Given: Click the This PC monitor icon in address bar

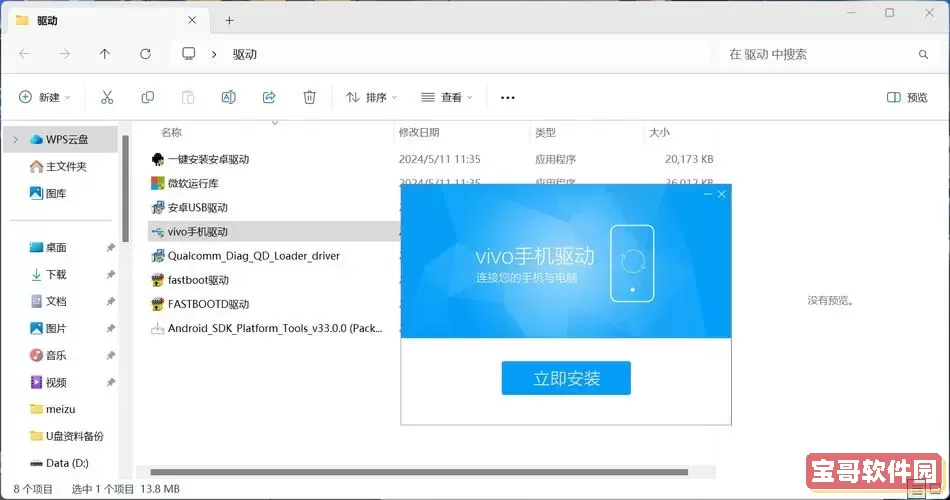Looking at the screenshot, I should pos(188,53).
